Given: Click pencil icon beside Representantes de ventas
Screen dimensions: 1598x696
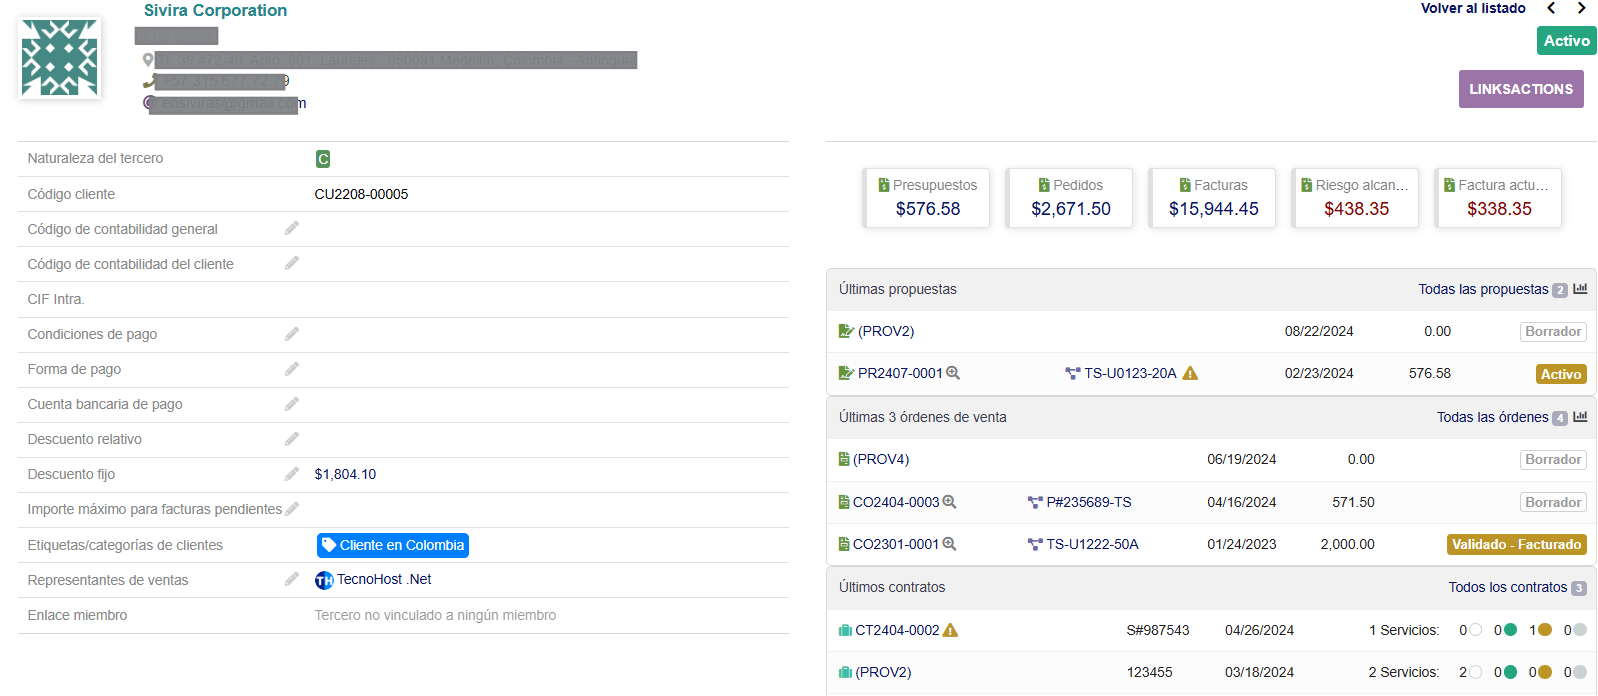Looking at the screenshot, I should pos(291,579).
